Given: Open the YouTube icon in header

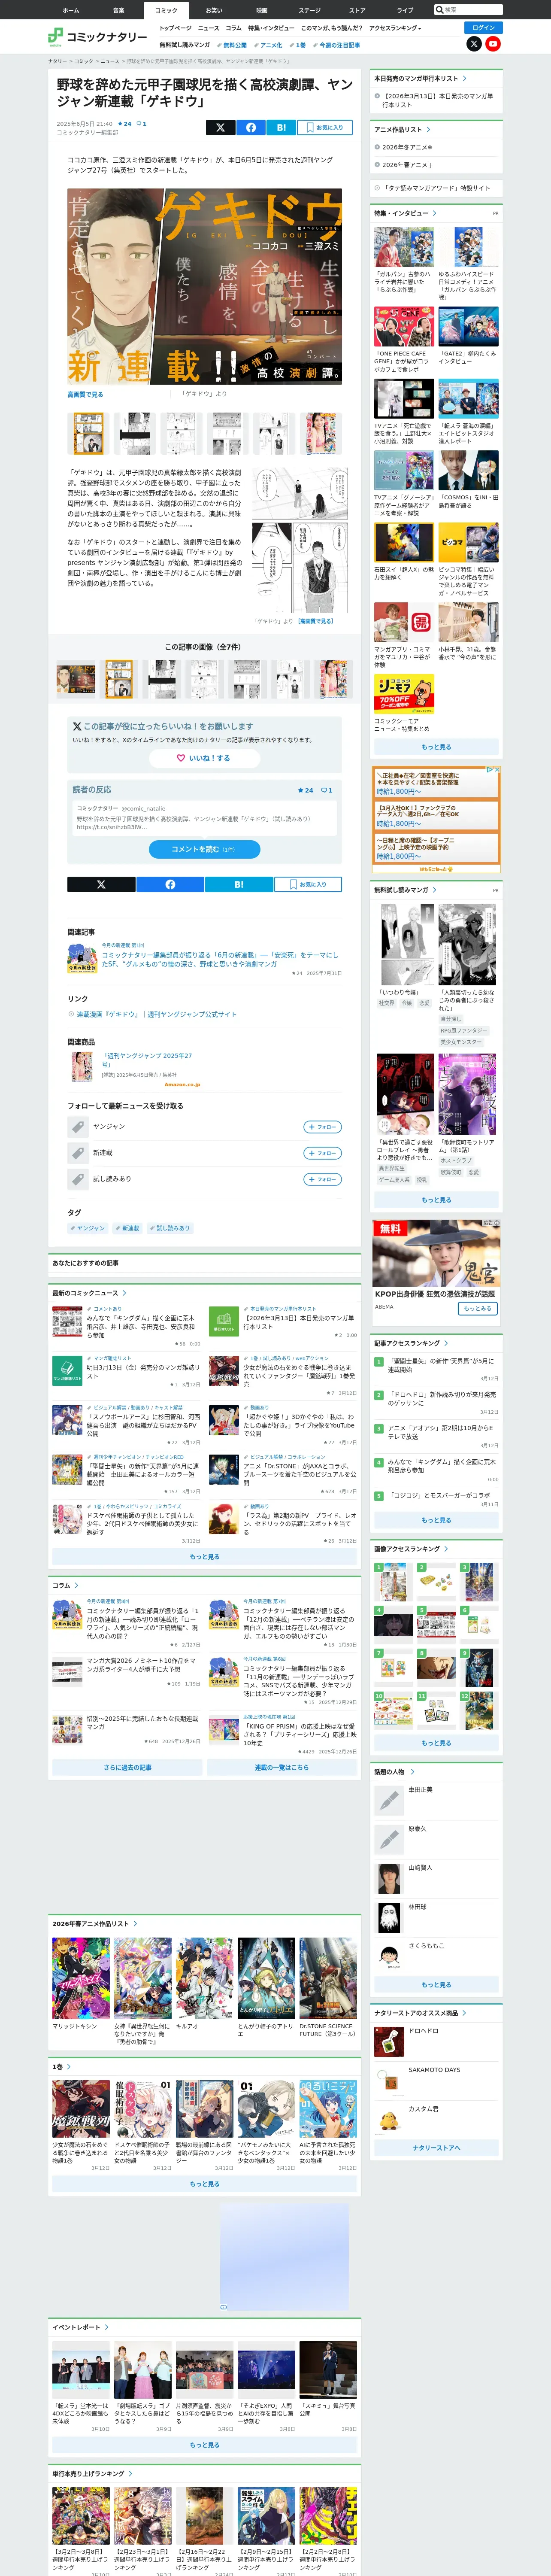Looking at the screenshot, I should point(493,44).
